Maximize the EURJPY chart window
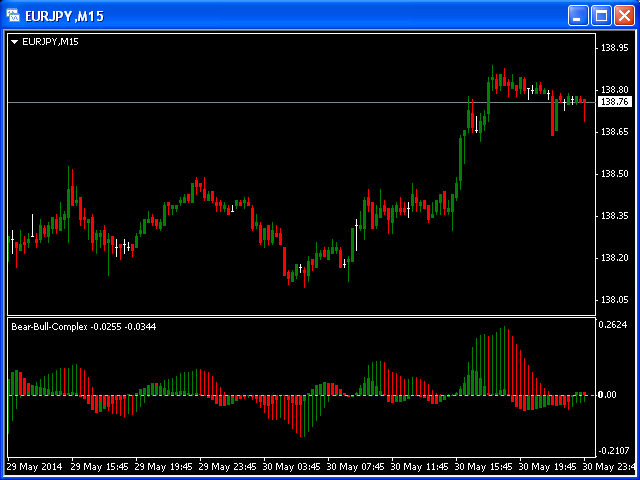Image resolution: width=640 pixels, height=480 pixels. point(602,16)
